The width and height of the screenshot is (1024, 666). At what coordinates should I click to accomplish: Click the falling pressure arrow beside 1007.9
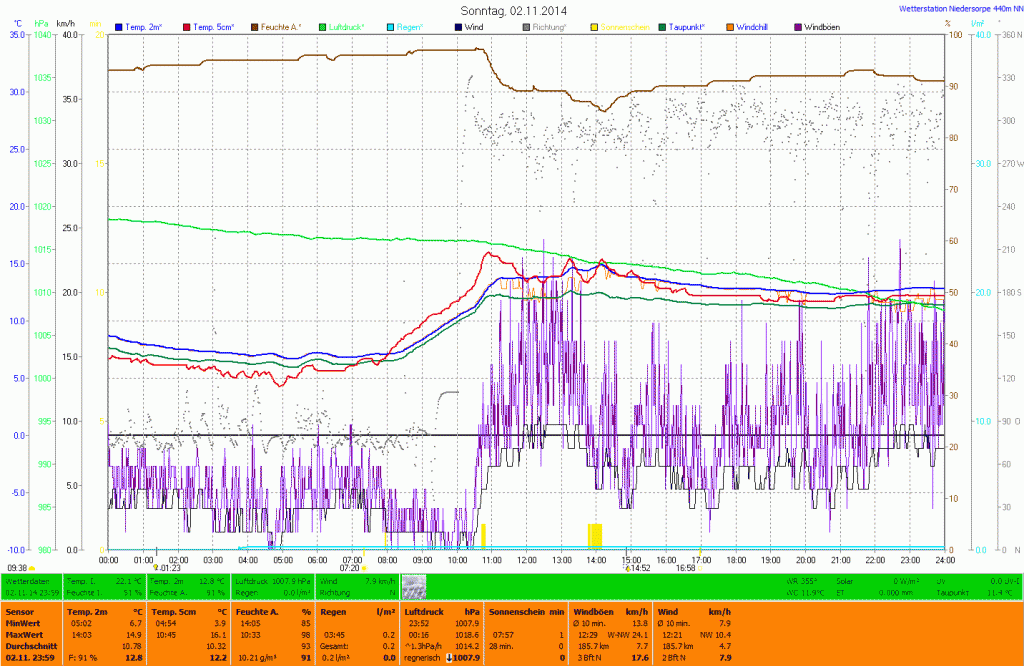tap(448, 658)
